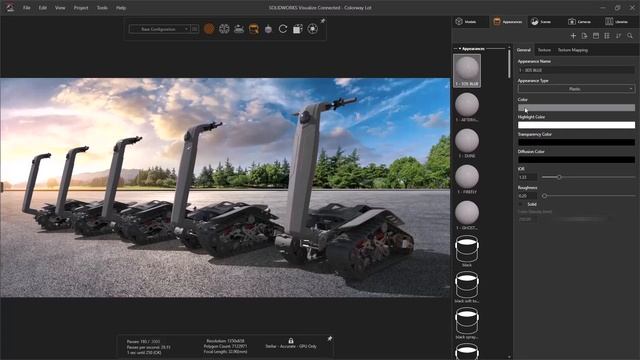Open the Edit menu
Screen dimensions: 640x360
point(42,8)
